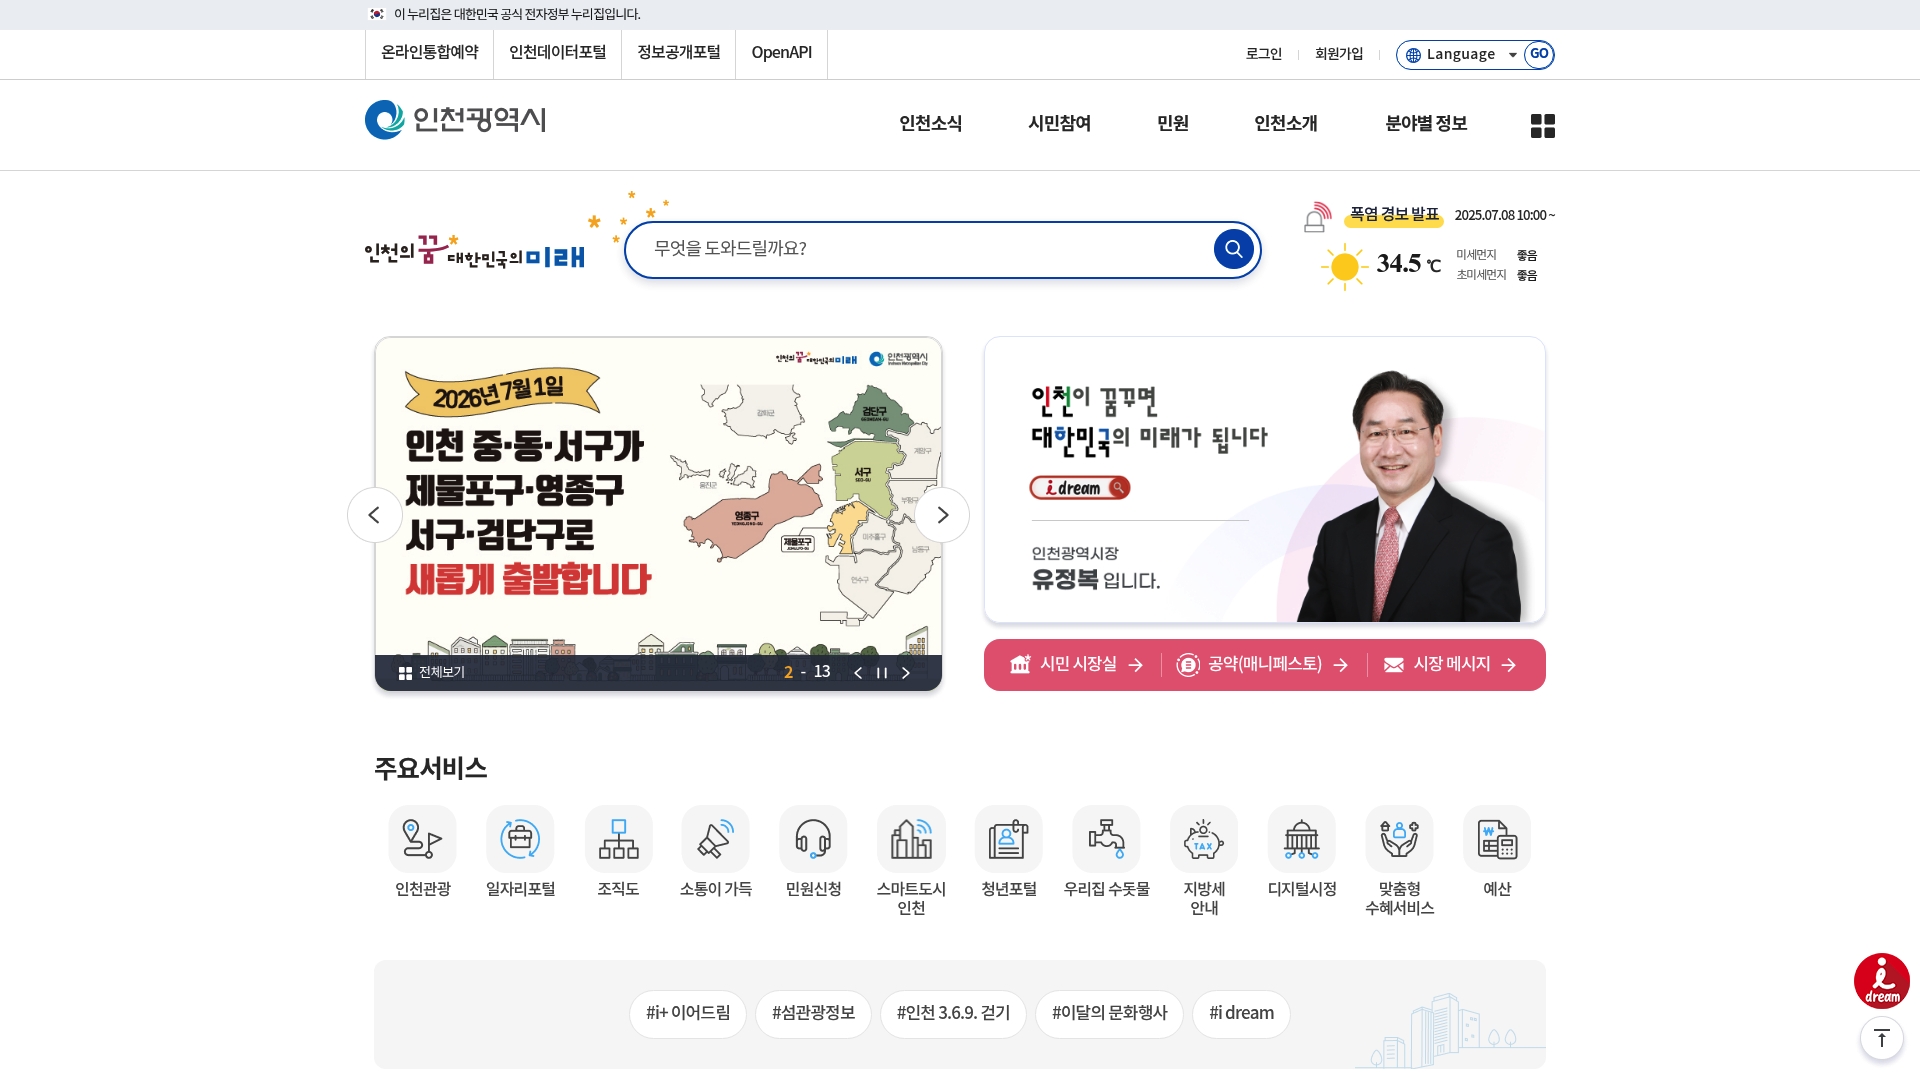Viewport: 1920px width, 1080px height.
Task: Click the 인천의 꿈 대한민국의 미래 slogan image
Action: [475, 250]
